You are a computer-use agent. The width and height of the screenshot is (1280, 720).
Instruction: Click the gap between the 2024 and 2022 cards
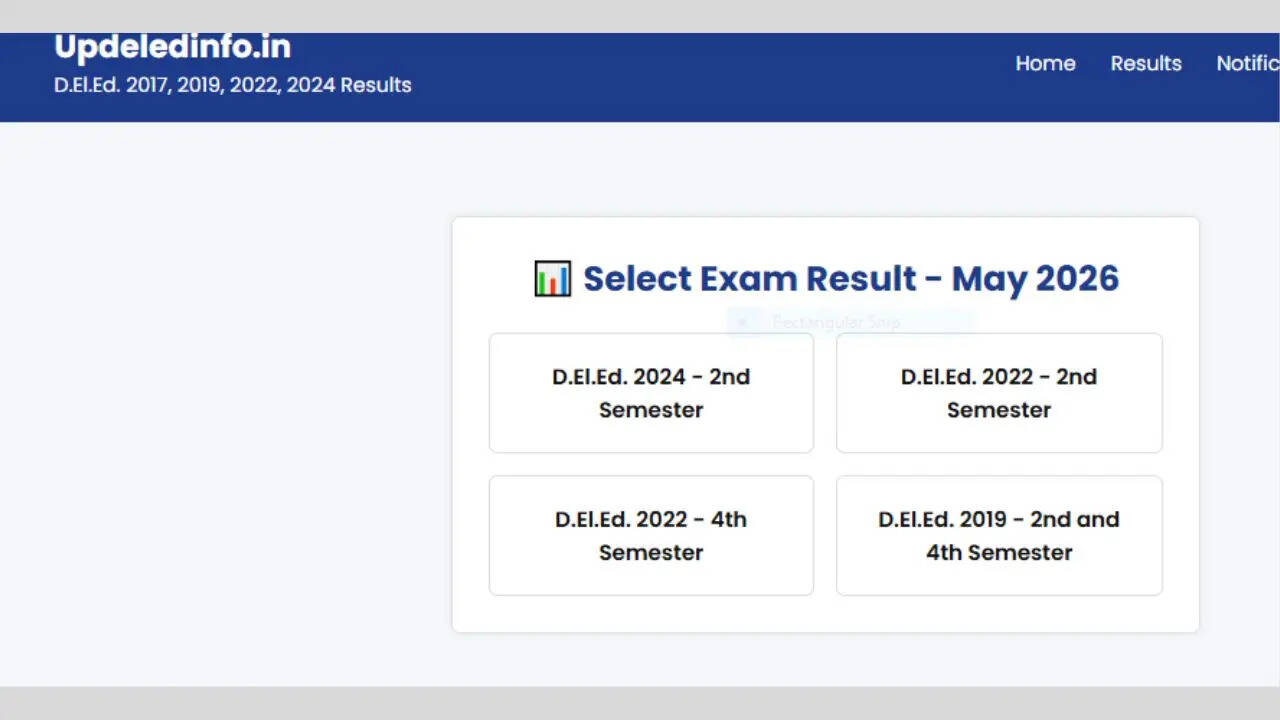pyautogui.click(x=825, y=393)
